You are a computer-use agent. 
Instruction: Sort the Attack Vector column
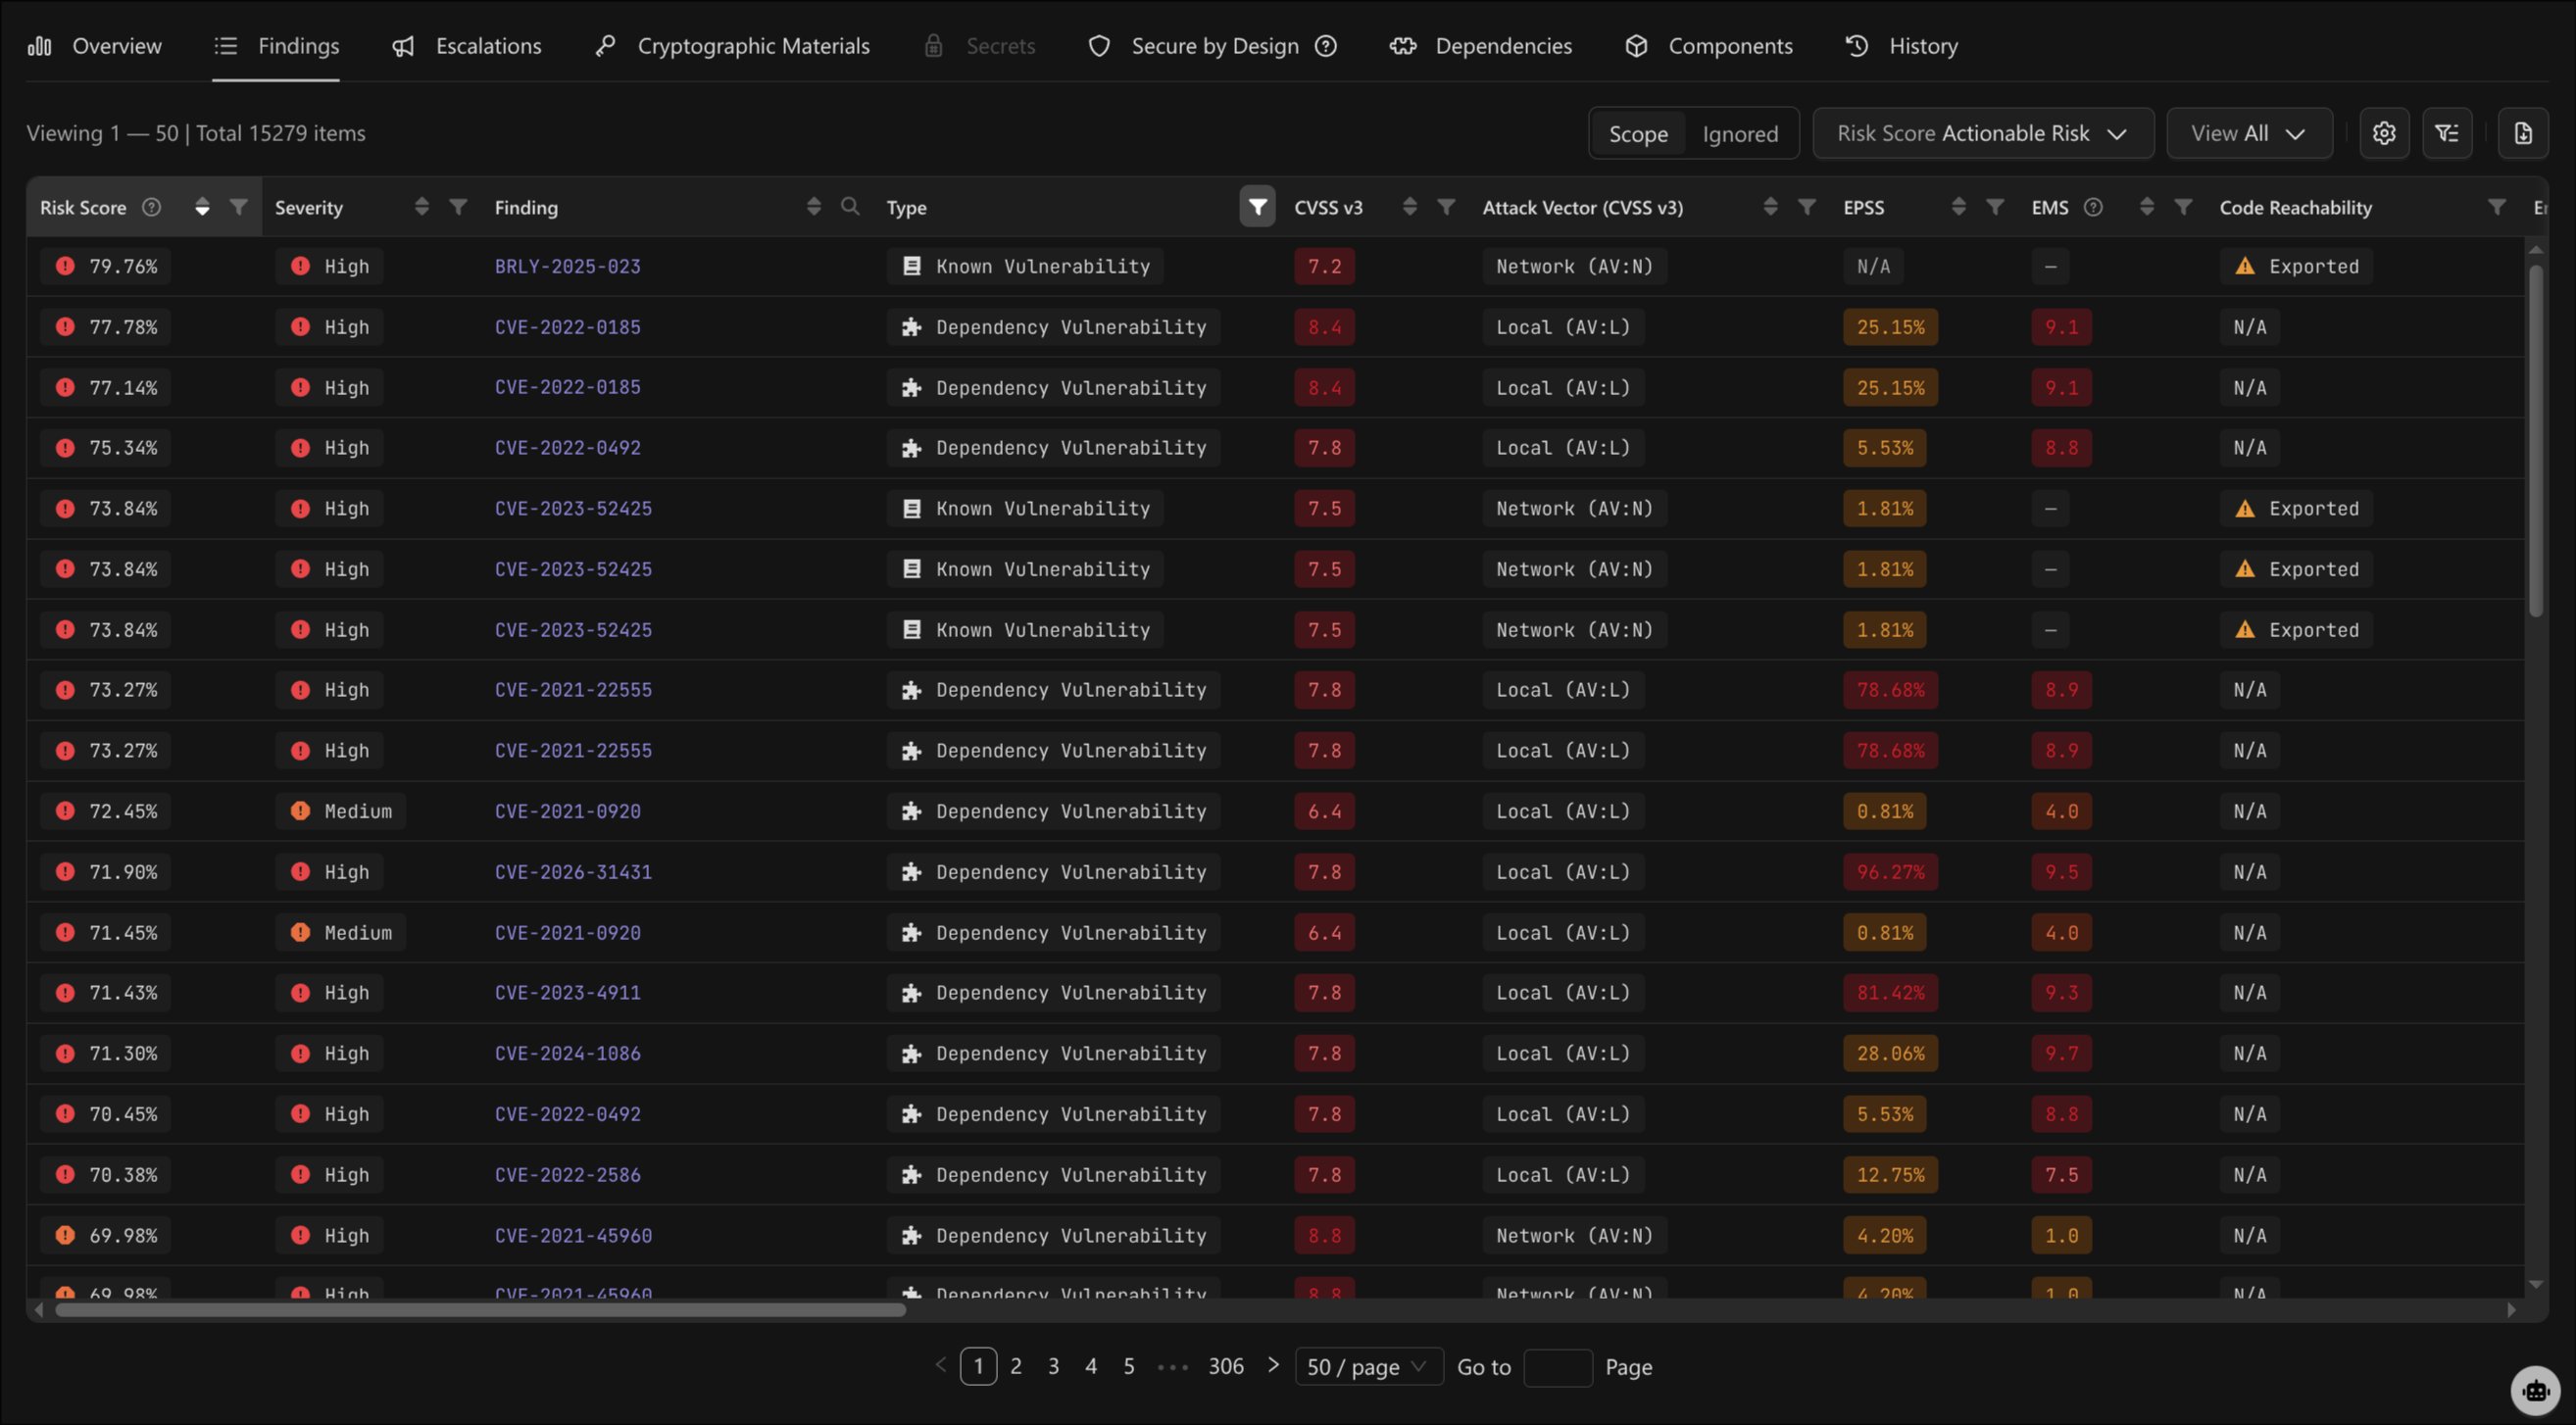pos(1770,207)
